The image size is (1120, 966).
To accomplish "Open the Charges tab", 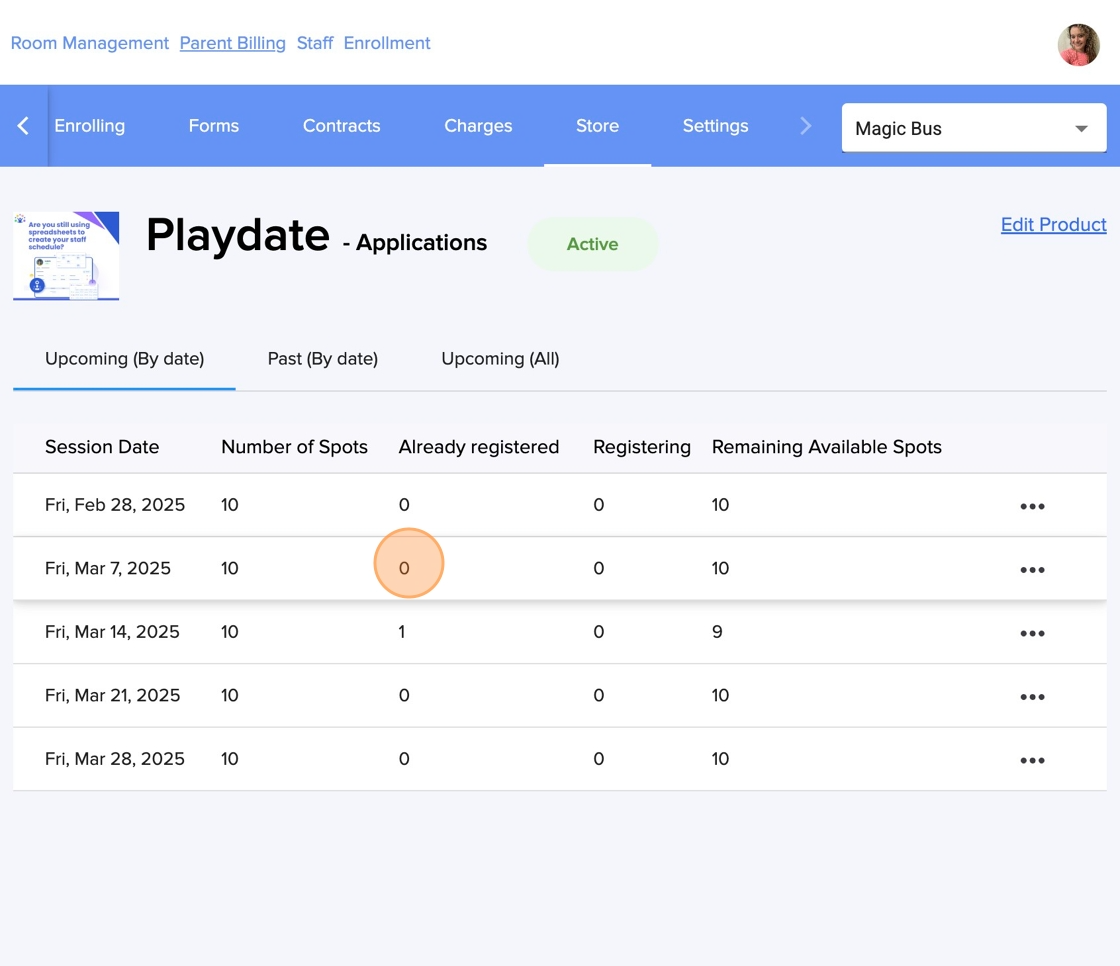I will pos(478,126).
